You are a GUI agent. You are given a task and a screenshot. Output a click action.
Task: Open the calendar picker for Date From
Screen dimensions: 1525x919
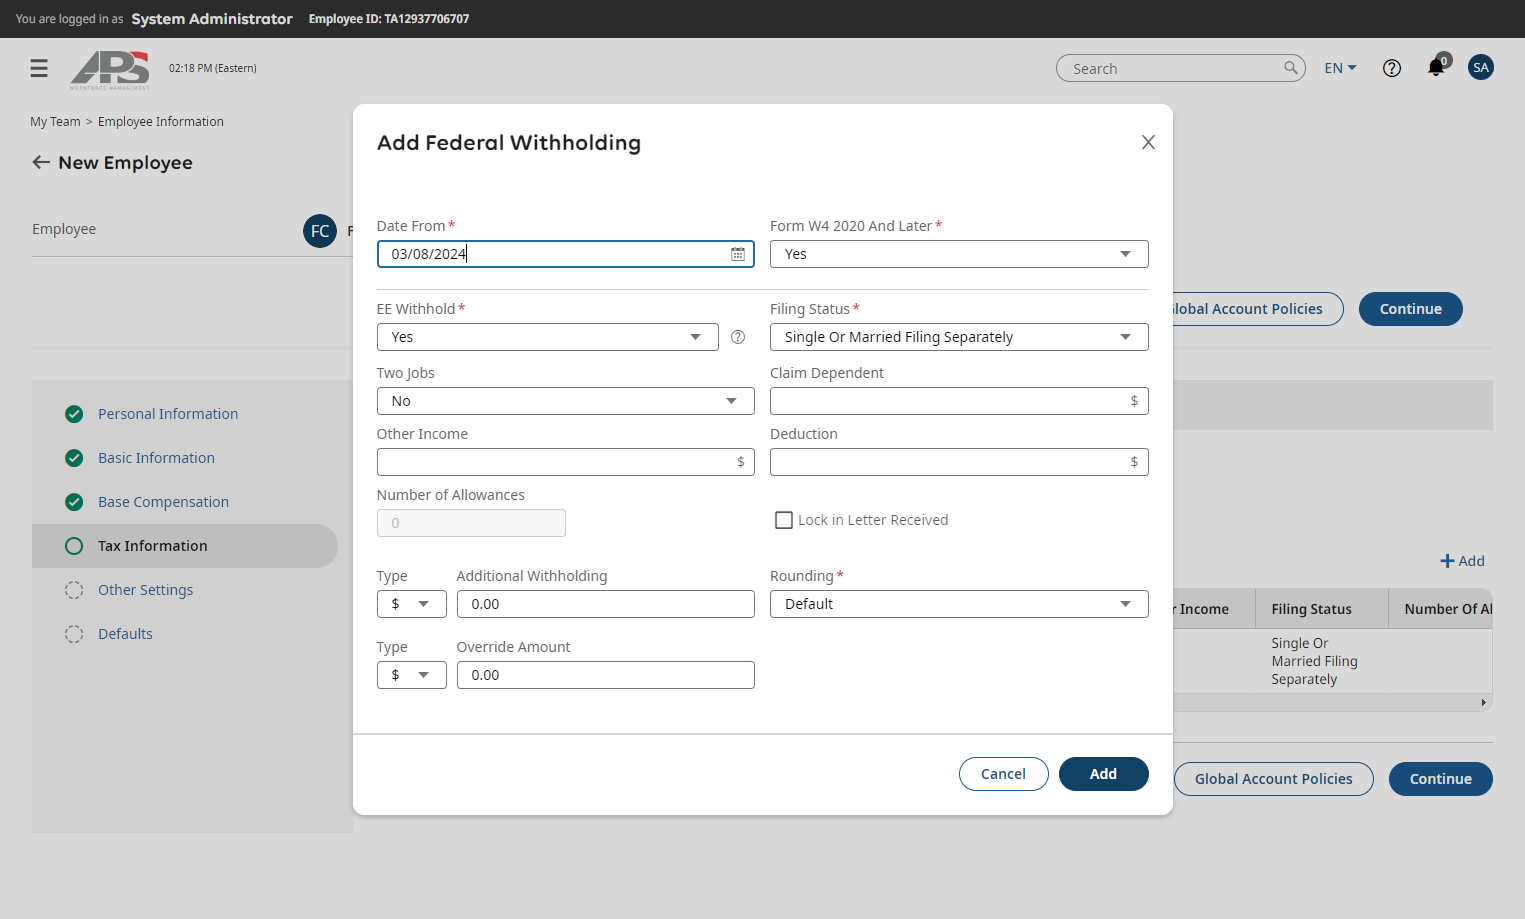(738, 254)
